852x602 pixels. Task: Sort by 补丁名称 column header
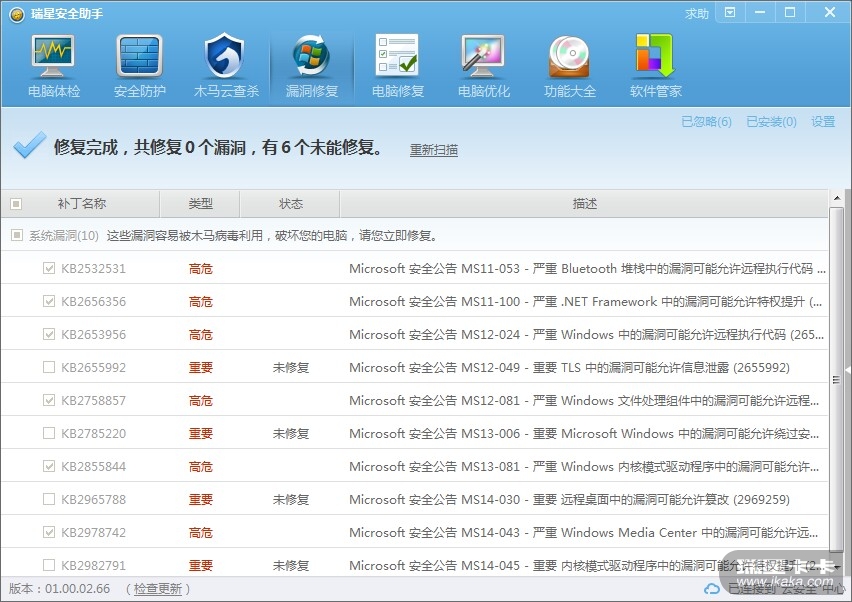[x=82, y=204]
